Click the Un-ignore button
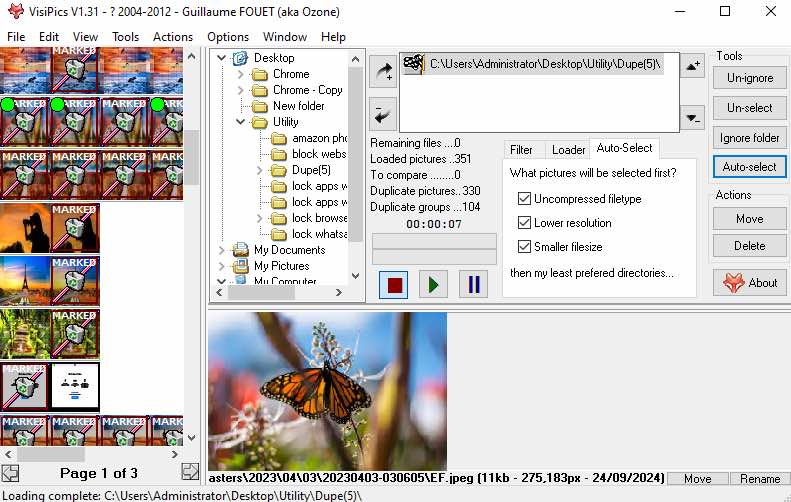The width and height of the screenshot is (791, 502). 749,78
